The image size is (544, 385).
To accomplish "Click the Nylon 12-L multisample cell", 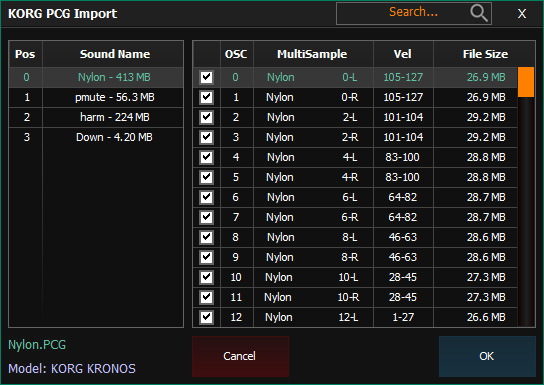I will 313,317.
